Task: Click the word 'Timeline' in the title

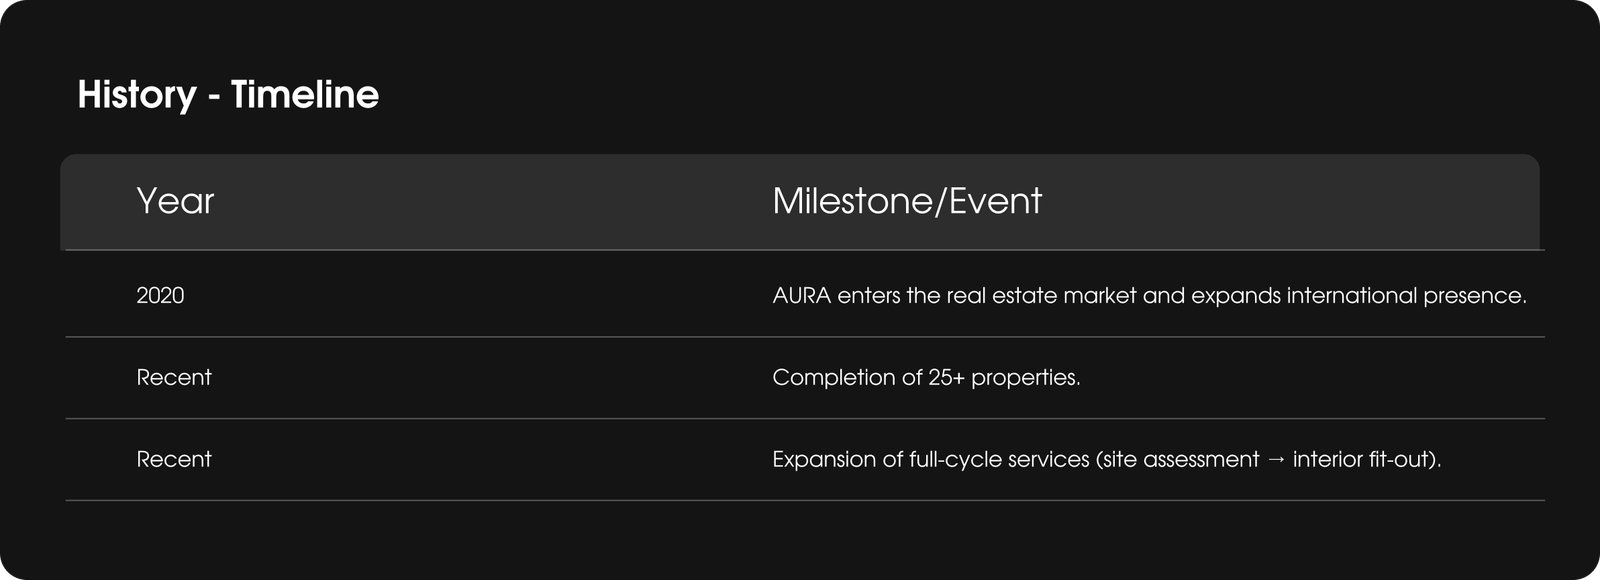Action: [305, 95]
